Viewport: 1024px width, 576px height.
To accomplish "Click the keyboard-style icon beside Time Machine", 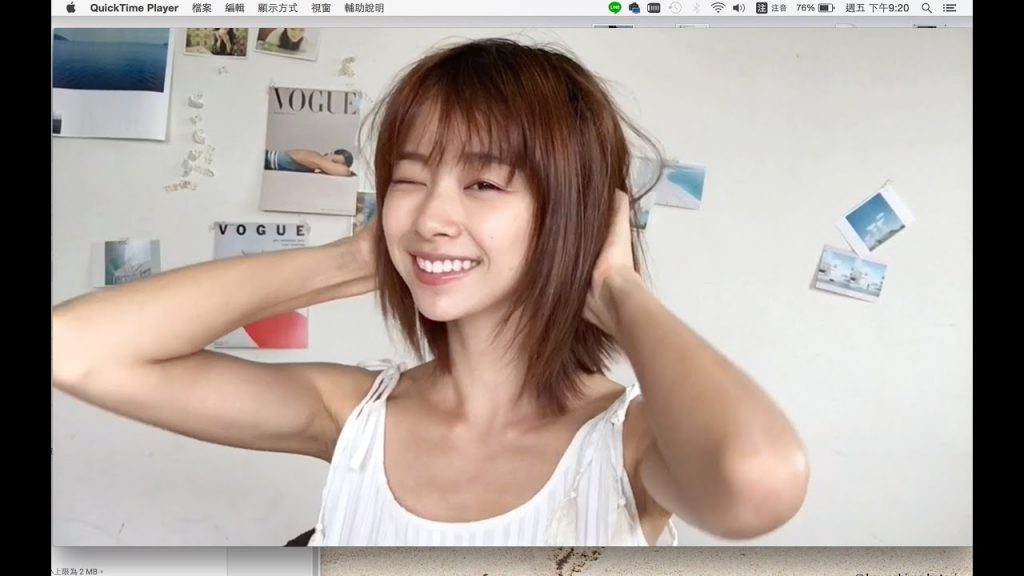I will pos(654,8).
